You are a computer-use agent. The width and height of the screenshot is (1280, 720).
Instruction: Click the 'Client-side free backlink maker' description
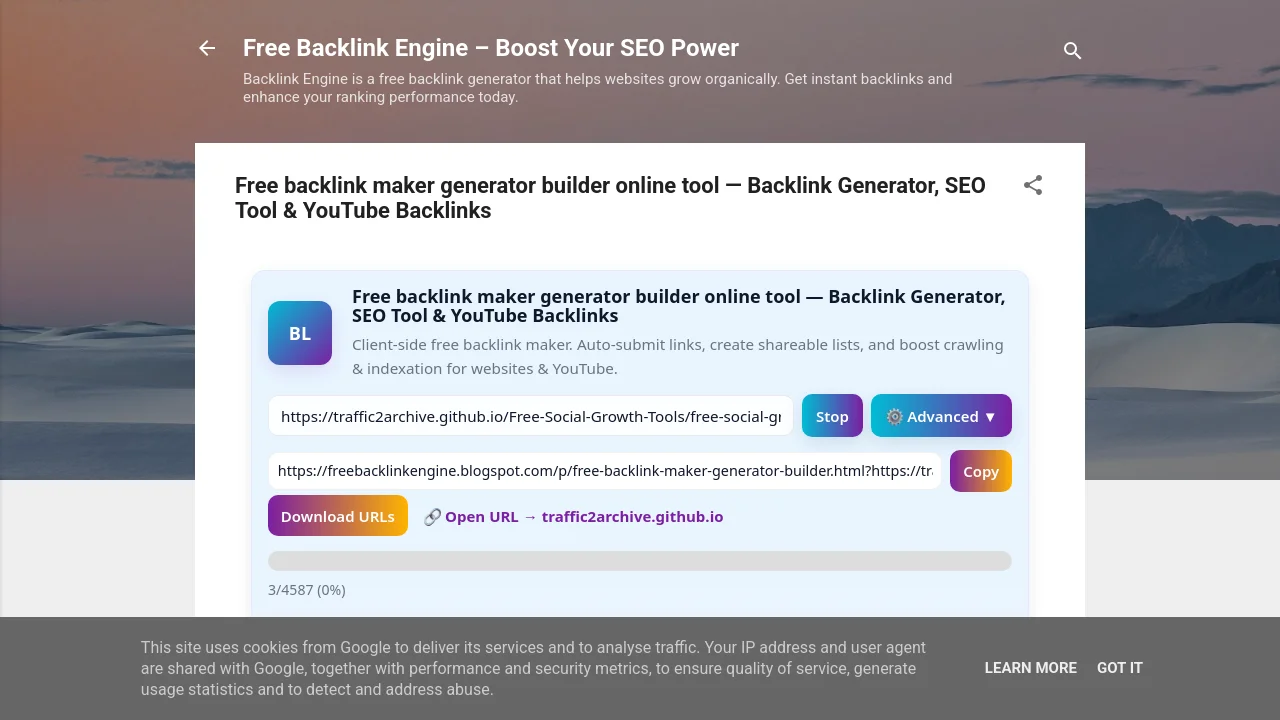pos(678,357)
